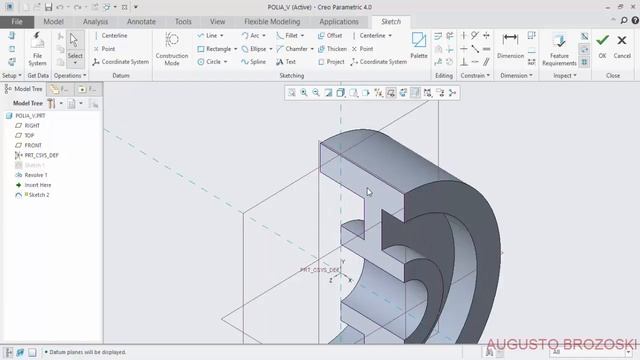Expand the Operations group dropdown
Screen dimensions: 640x360
(x=70, y=76)
